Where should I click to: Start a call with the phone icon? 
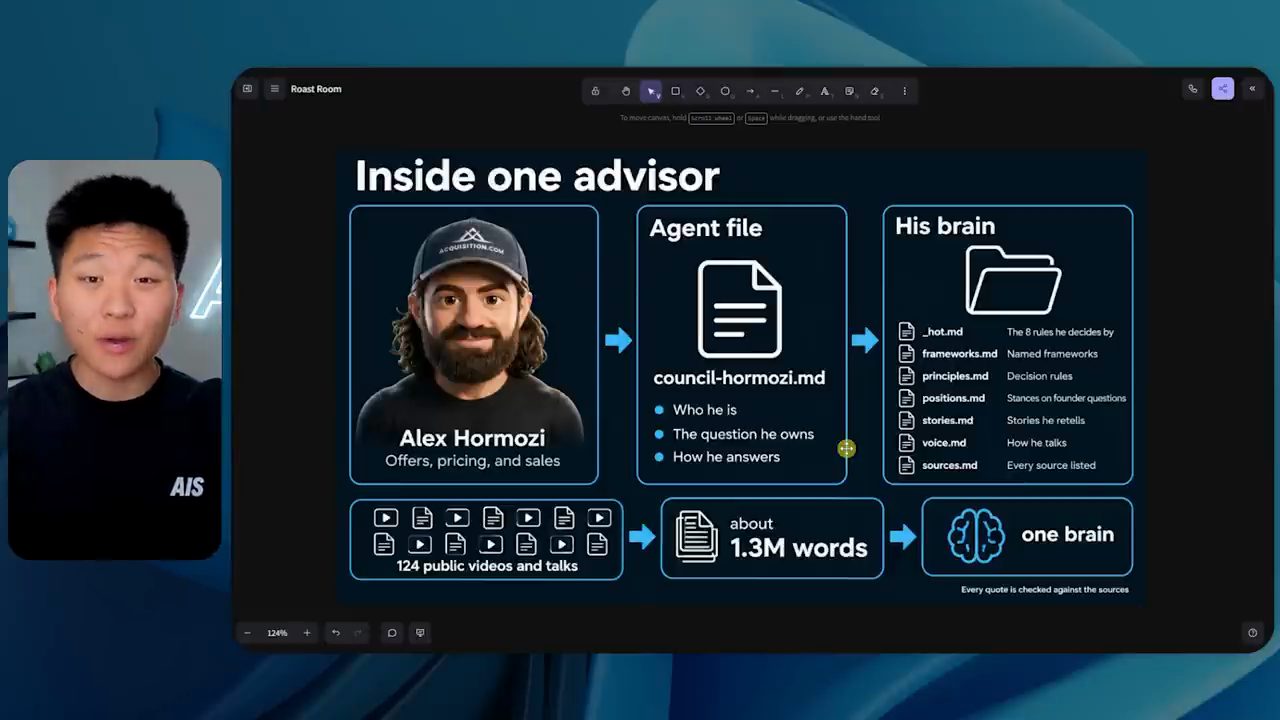(1193, 89)
